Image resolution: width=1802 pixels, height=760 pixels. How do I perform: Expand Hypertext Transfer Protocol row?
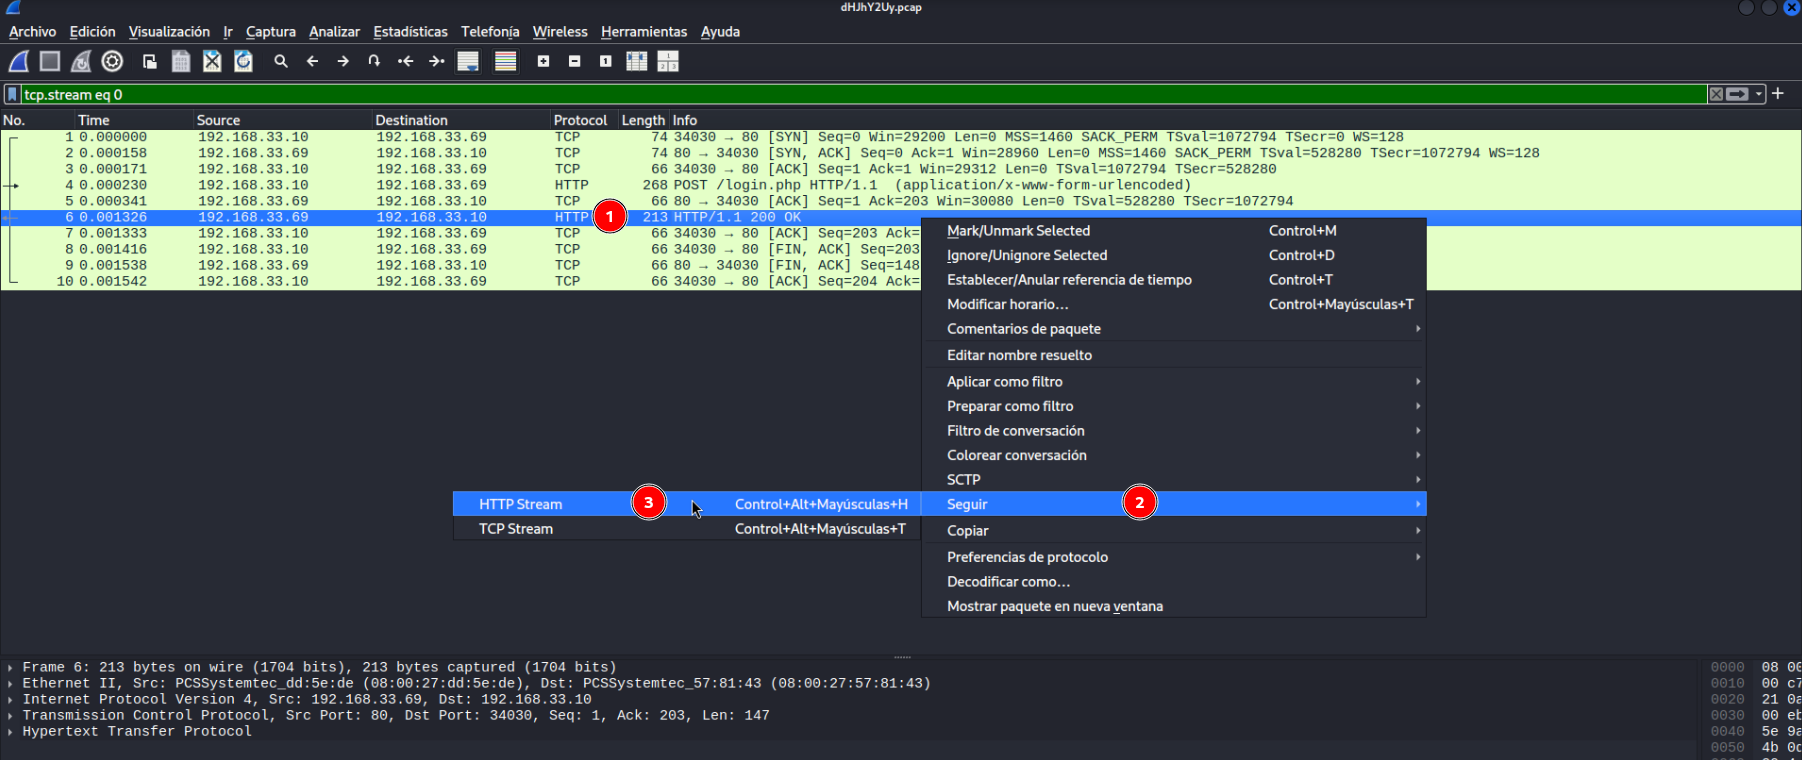tap(10, 731)
